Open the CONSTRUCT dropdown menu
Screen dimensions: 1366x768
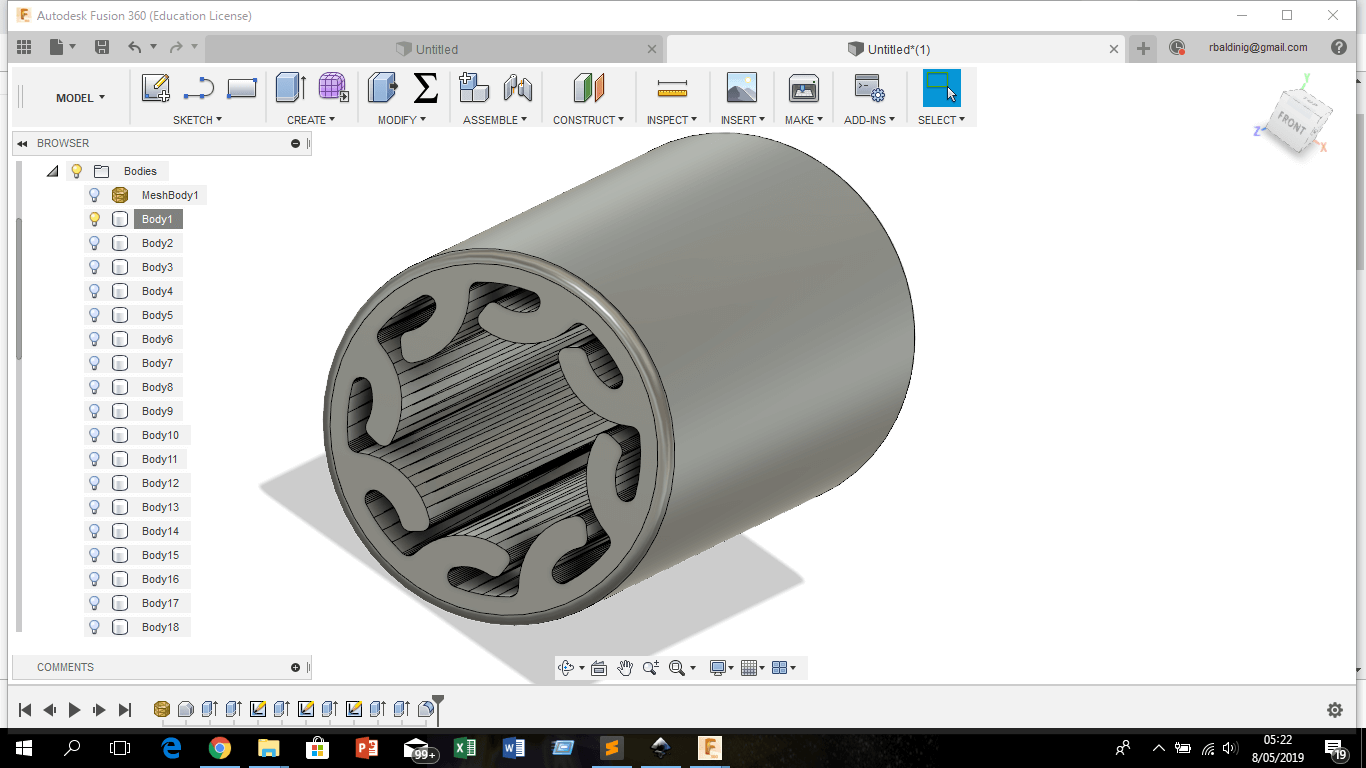point(588,120)
